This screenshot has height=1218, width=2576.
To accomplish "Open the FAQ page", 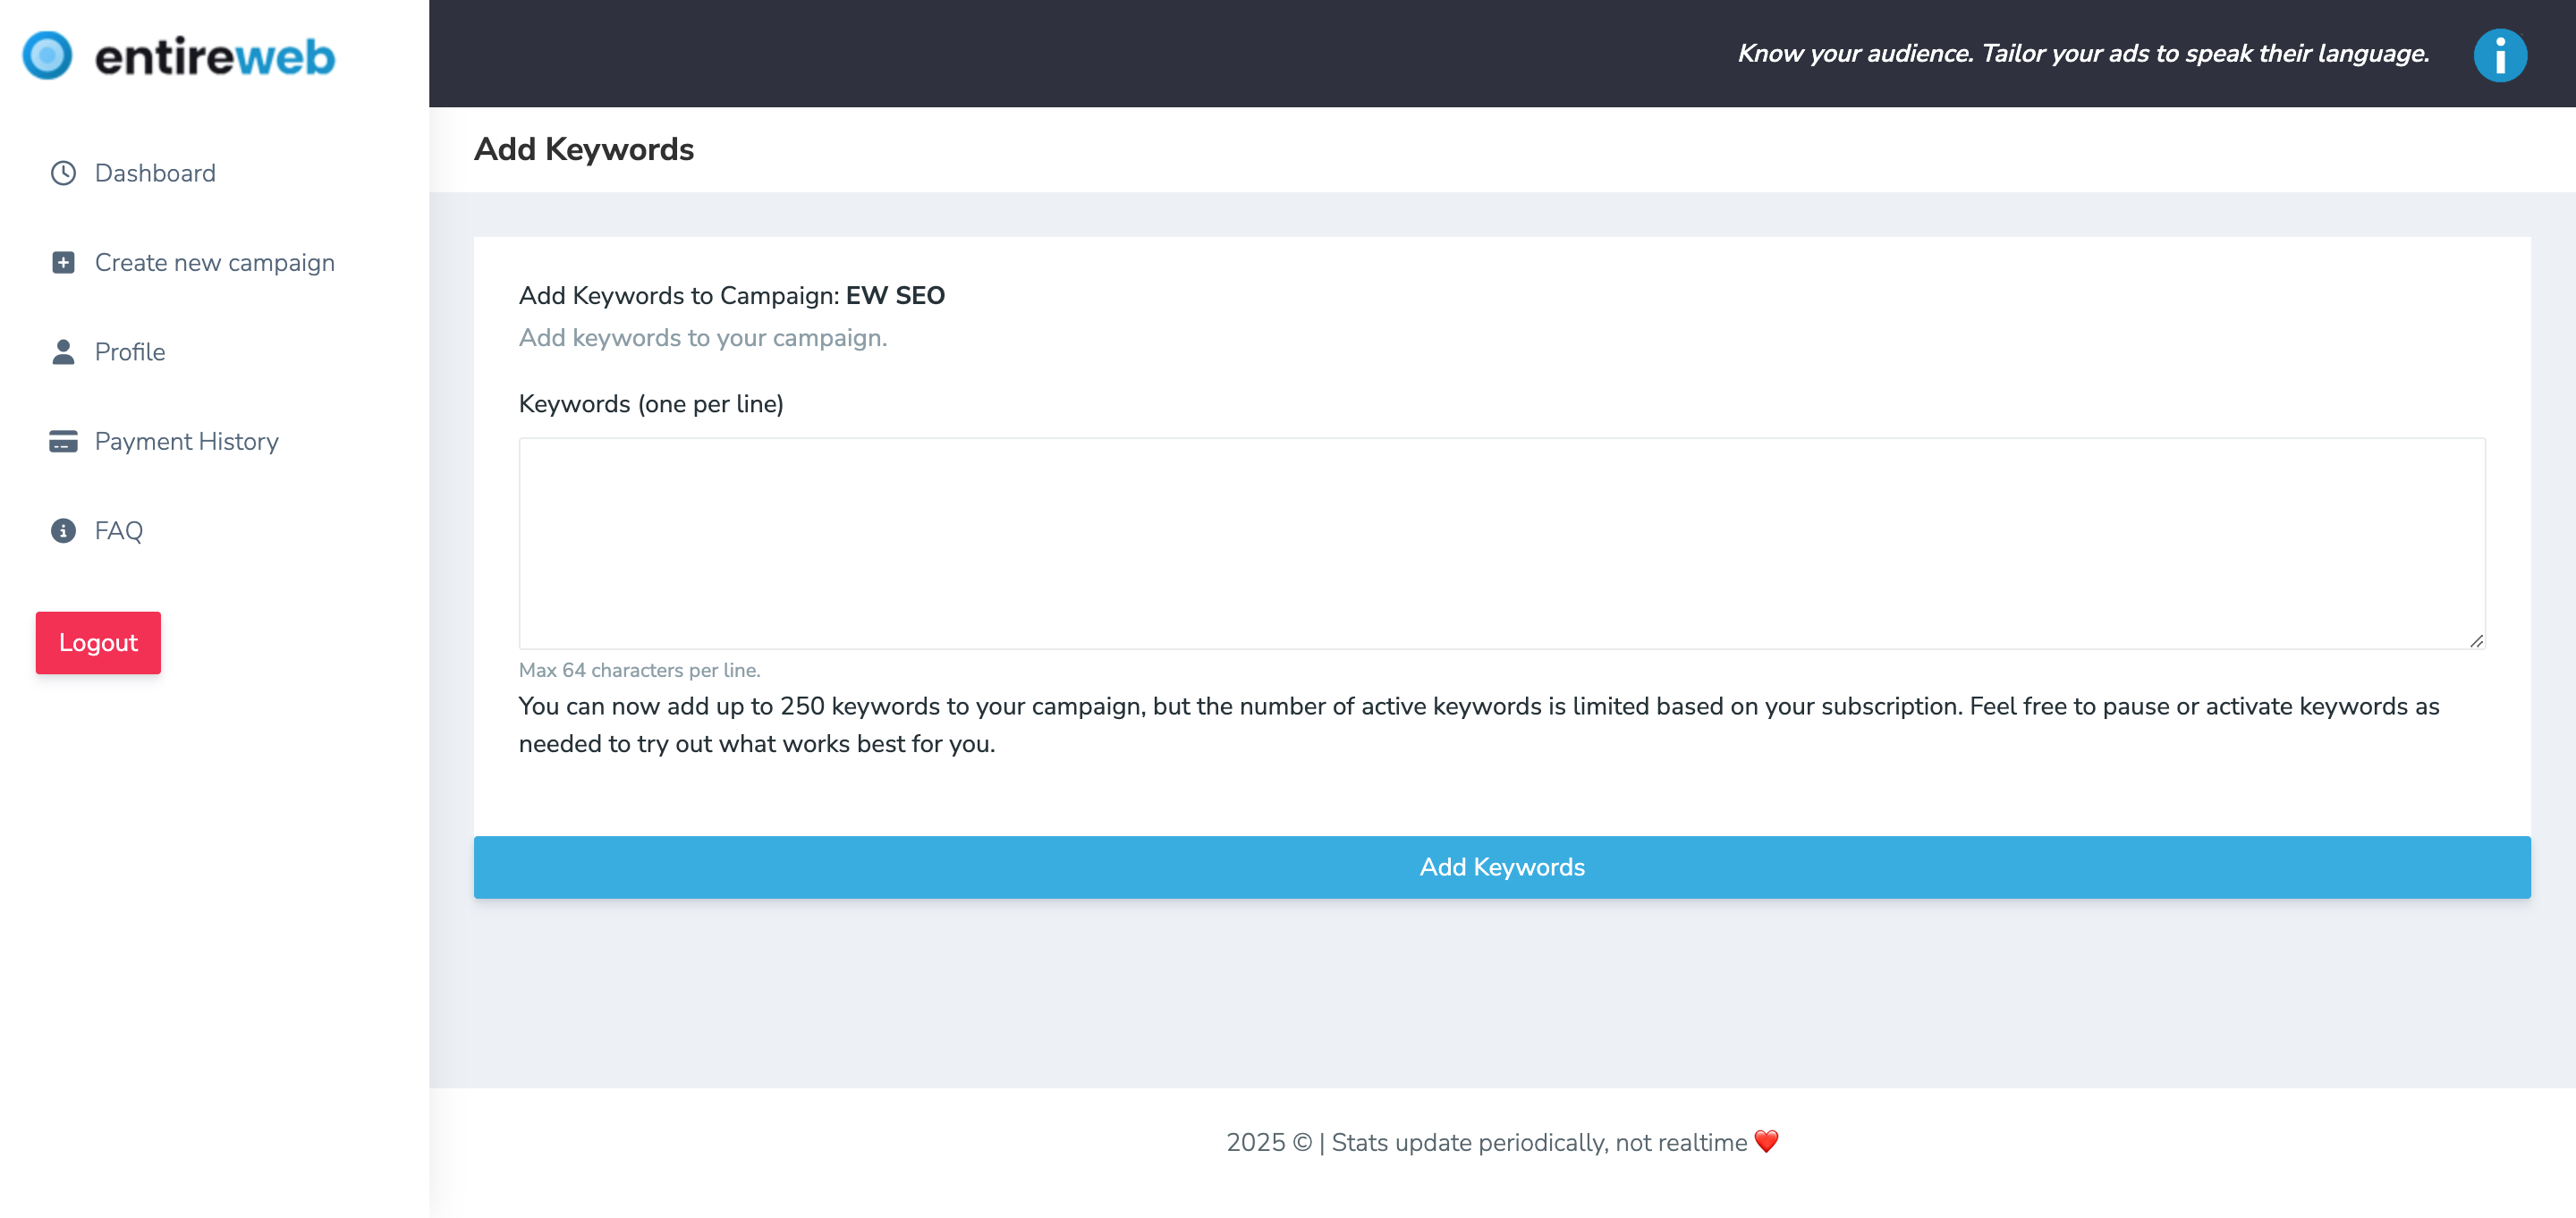I will (x=118, y=530).
